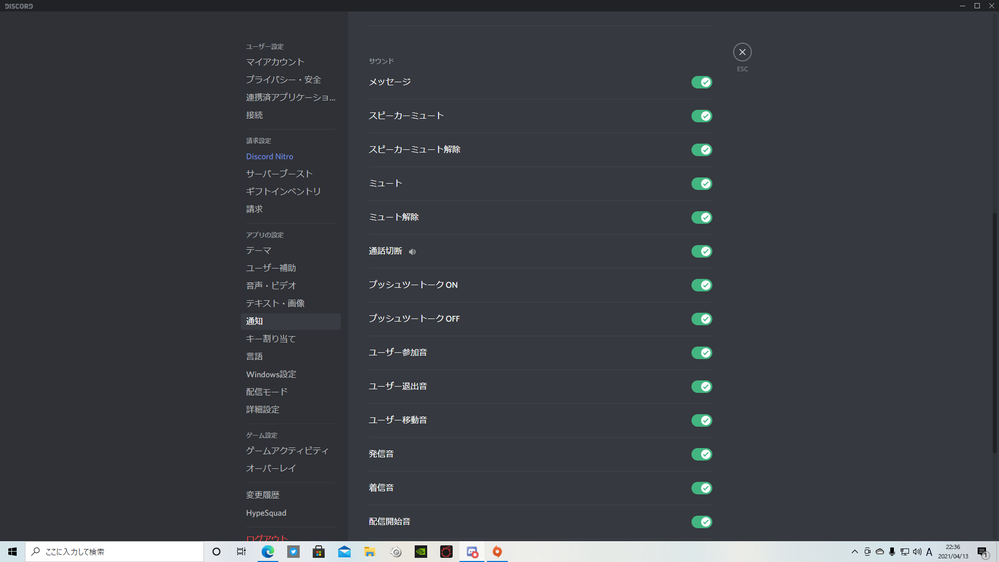Open the Discord Nitro page
Screen dimensions: 999x562
[291, 156]
